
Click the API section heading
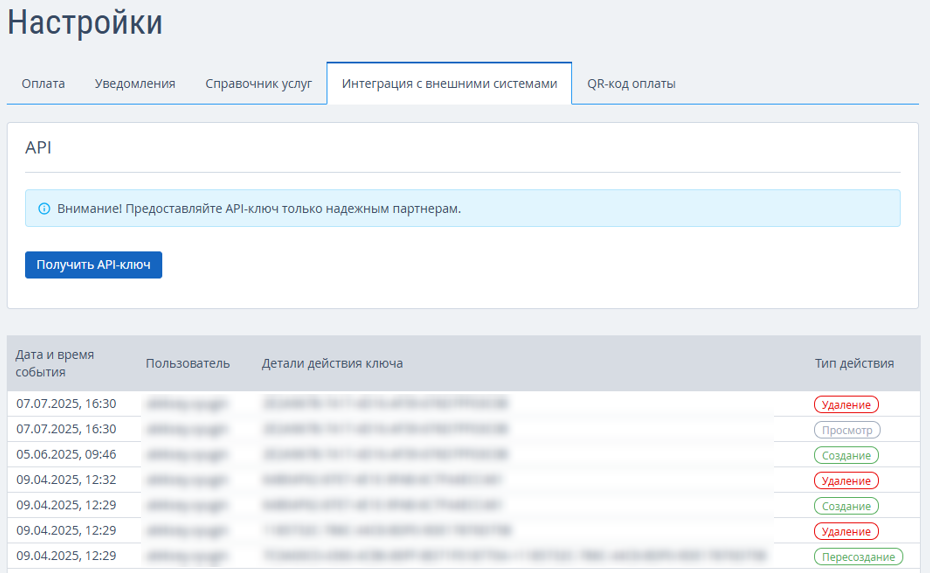(x=39, y=147)
